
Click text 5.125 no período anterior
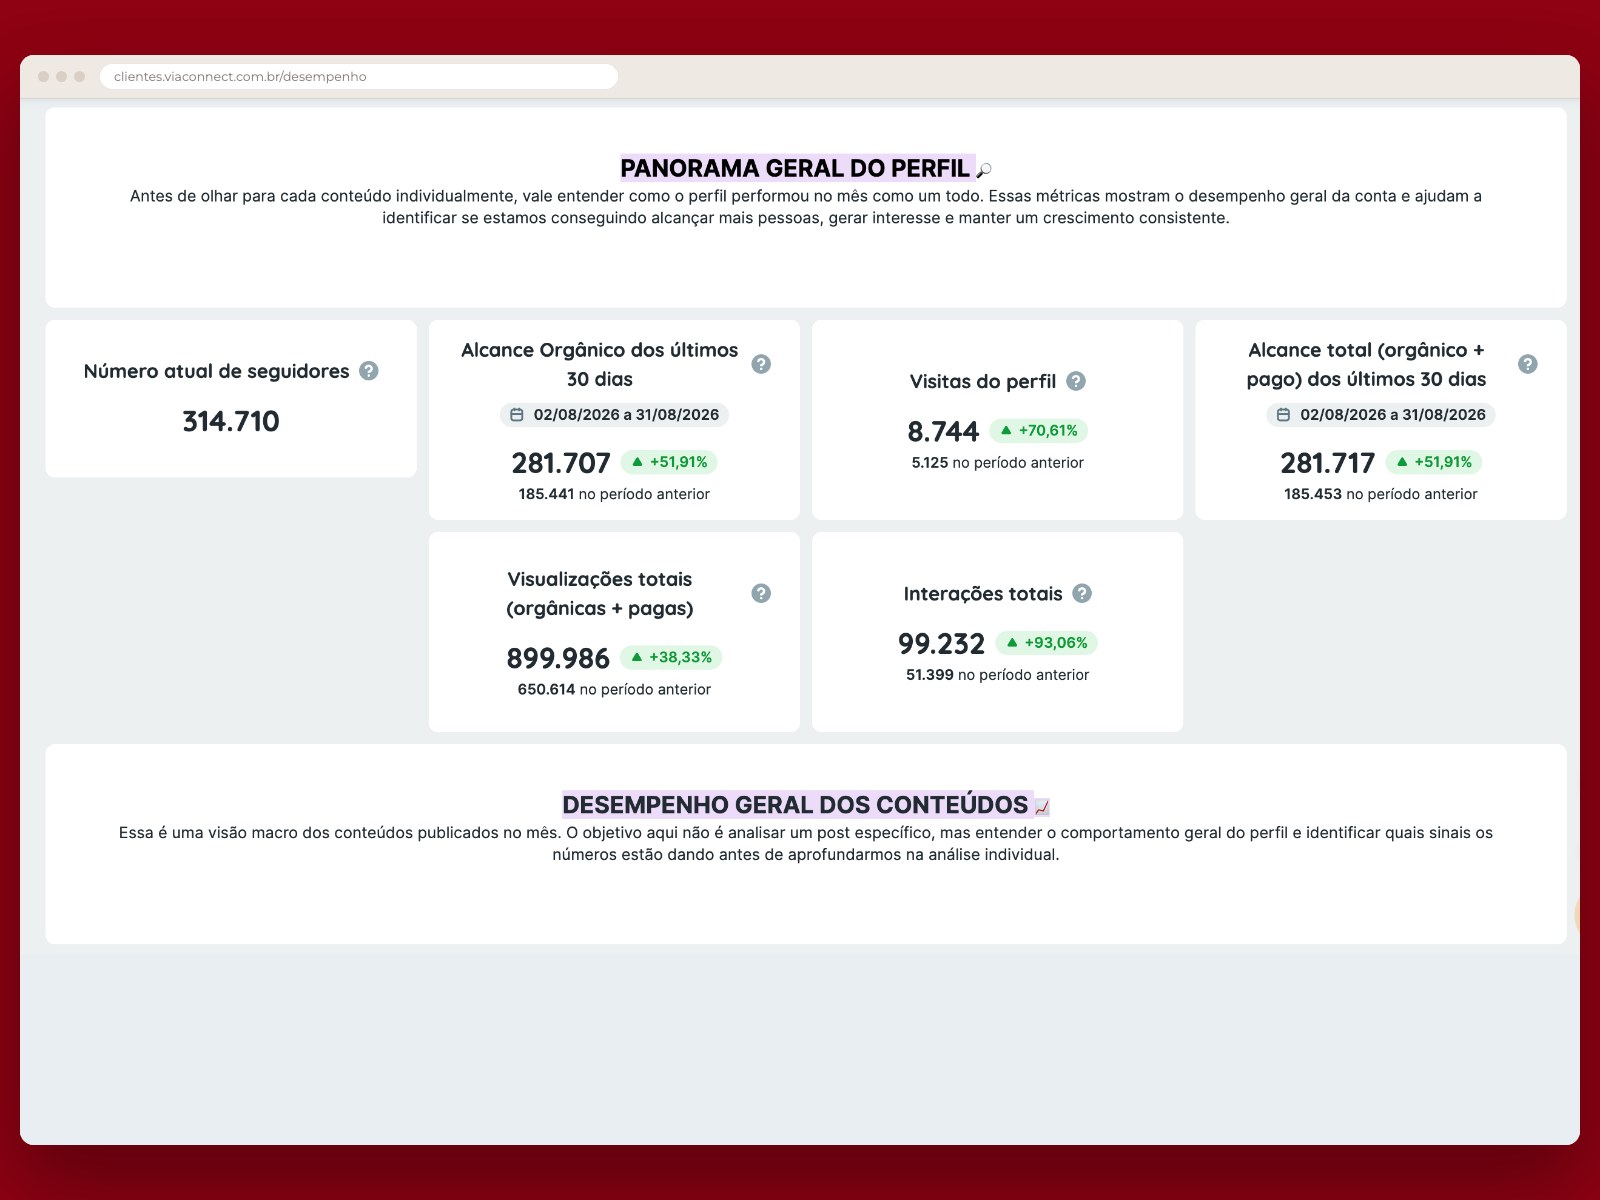pos(998,463)
